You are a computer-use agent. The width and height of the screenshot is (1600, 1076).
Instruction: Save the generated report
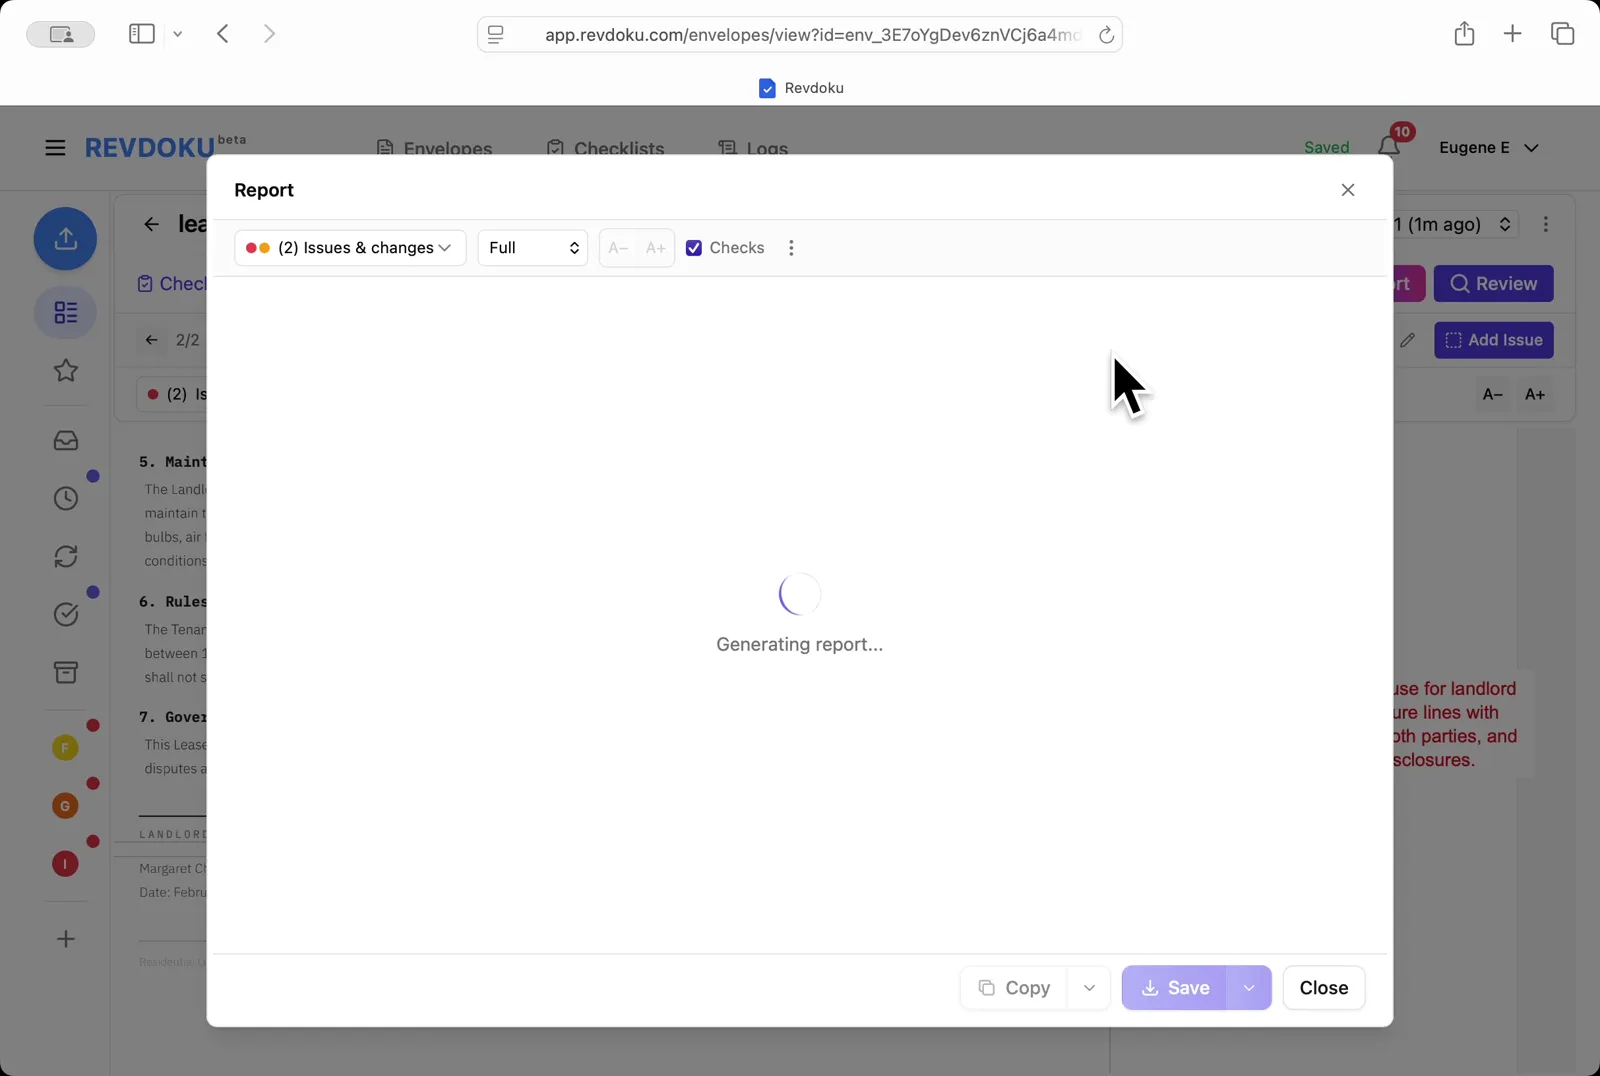1174,987
